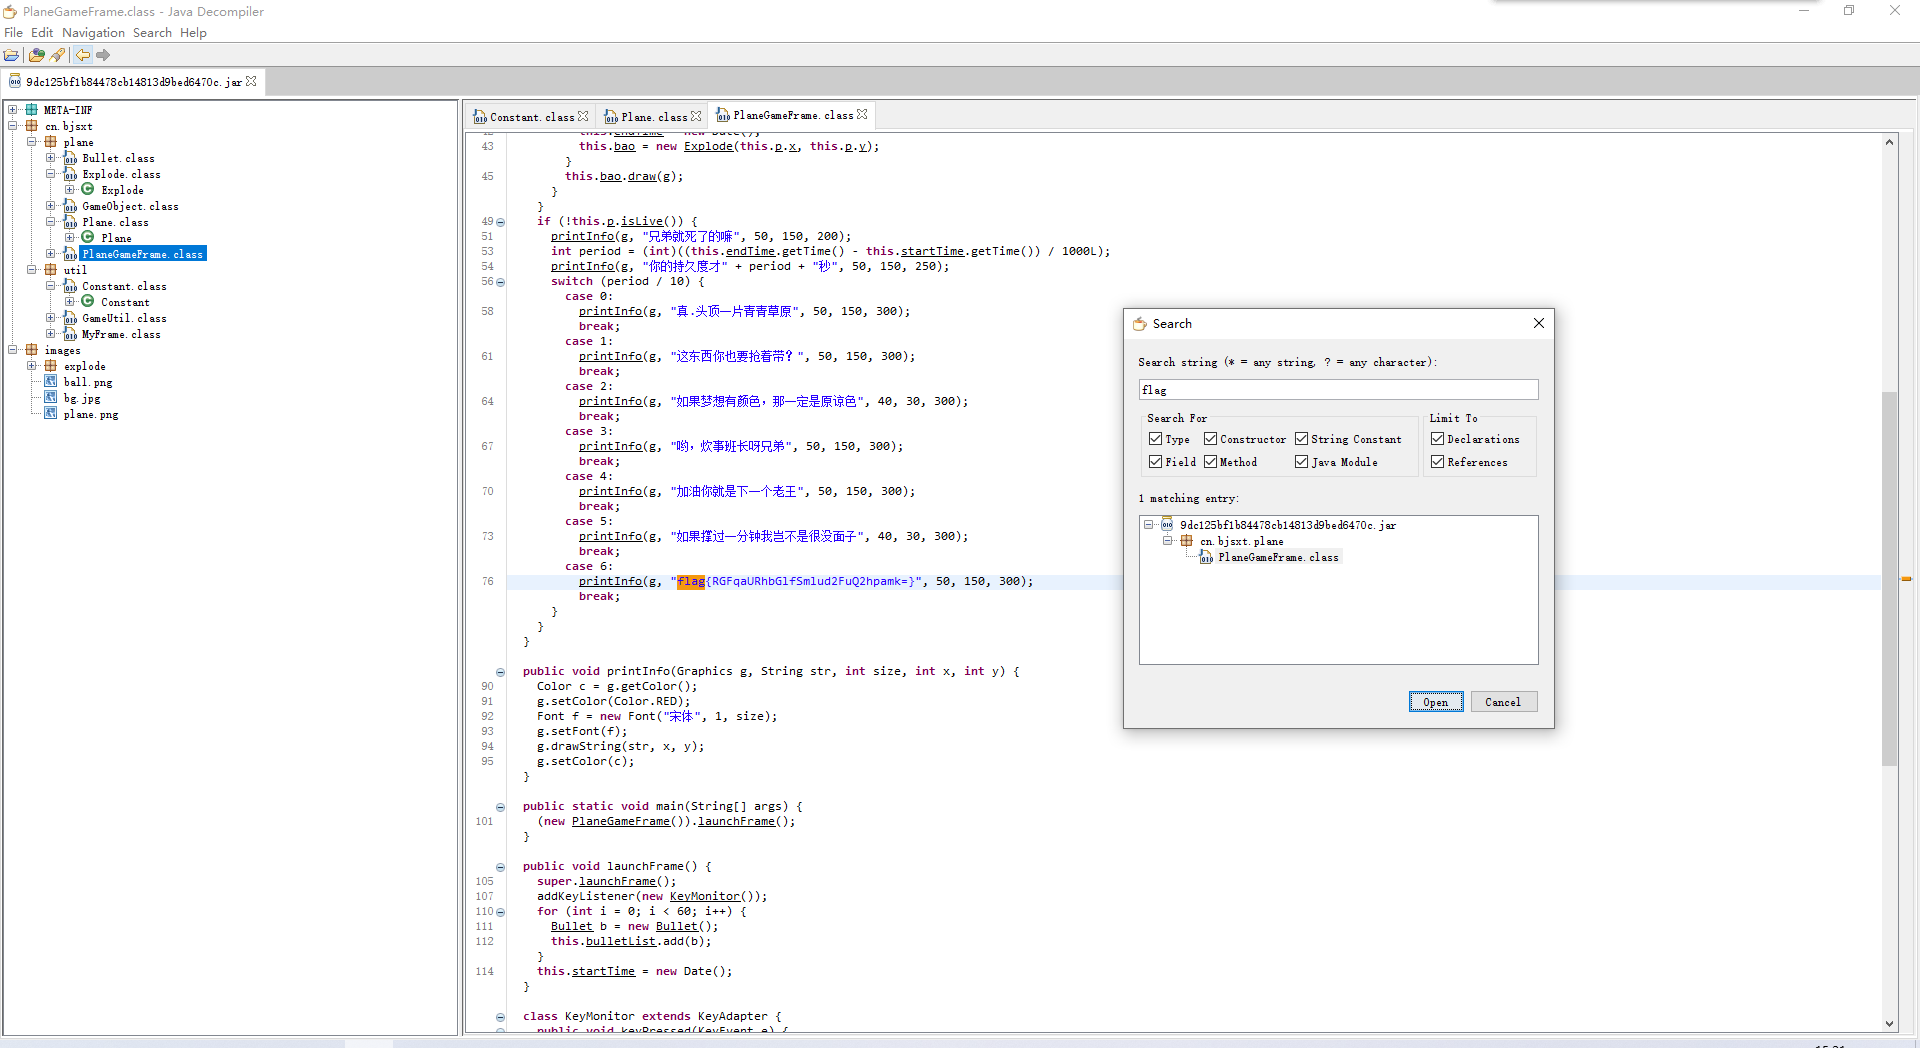The image size is (1920, 1048).
Task: Close the PlaneGameFrame.class editor tab
Action: 862,115
